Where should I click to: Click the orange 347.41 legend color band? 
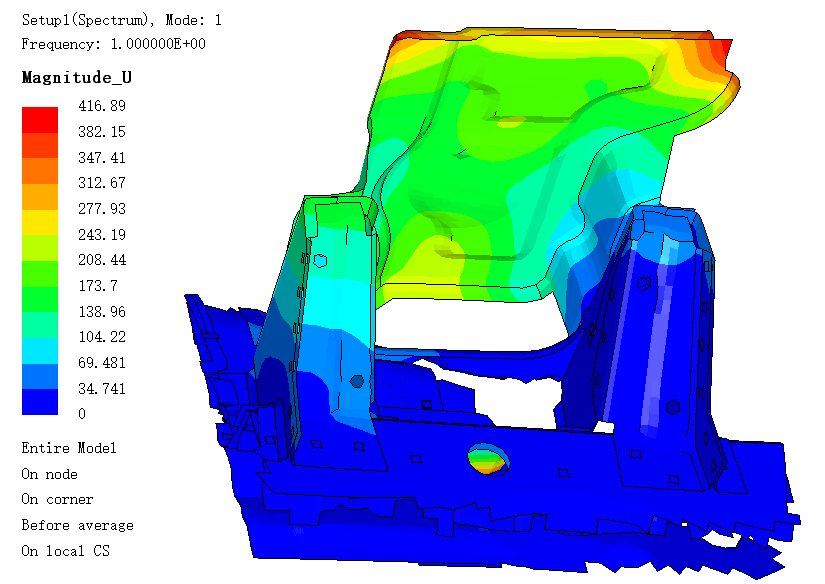(x=40, y=171)
